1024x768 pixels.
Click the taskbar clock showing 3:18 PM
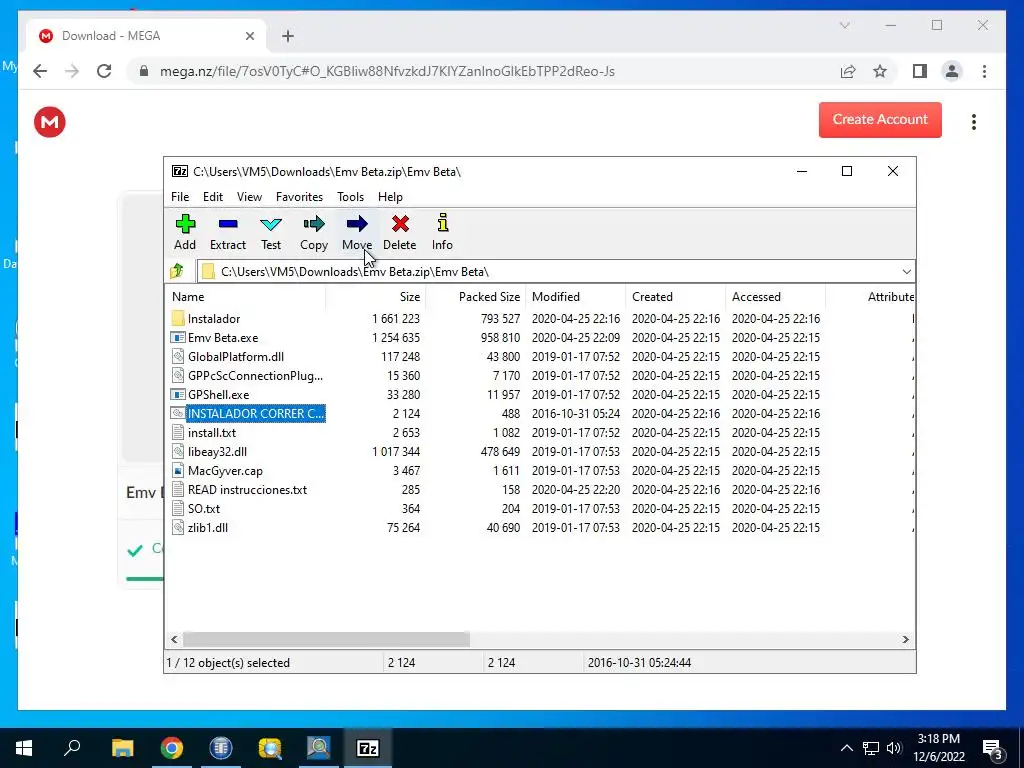[x=938, y=748]
